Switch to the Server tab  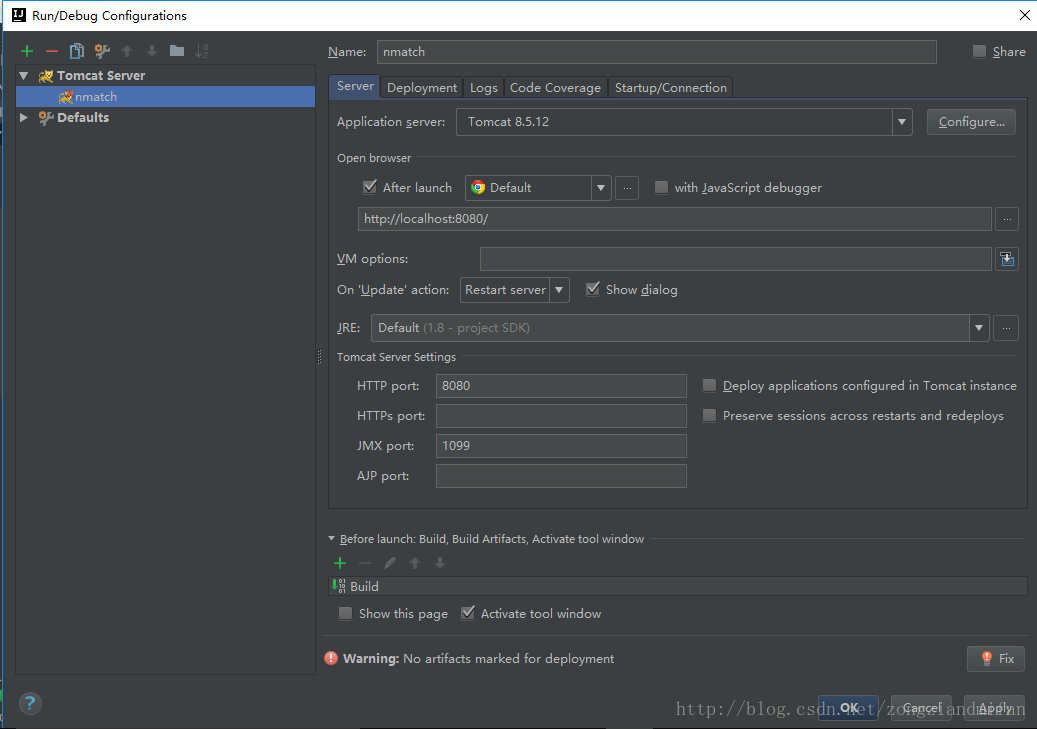(x=354, y=86)
